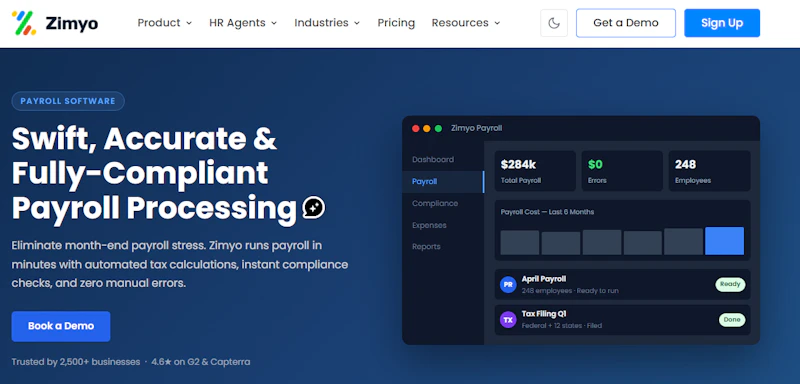This screenshot has width=800, height=384.
Task: Toggle dark mode moon icon
Action: [x=554, y=23]
